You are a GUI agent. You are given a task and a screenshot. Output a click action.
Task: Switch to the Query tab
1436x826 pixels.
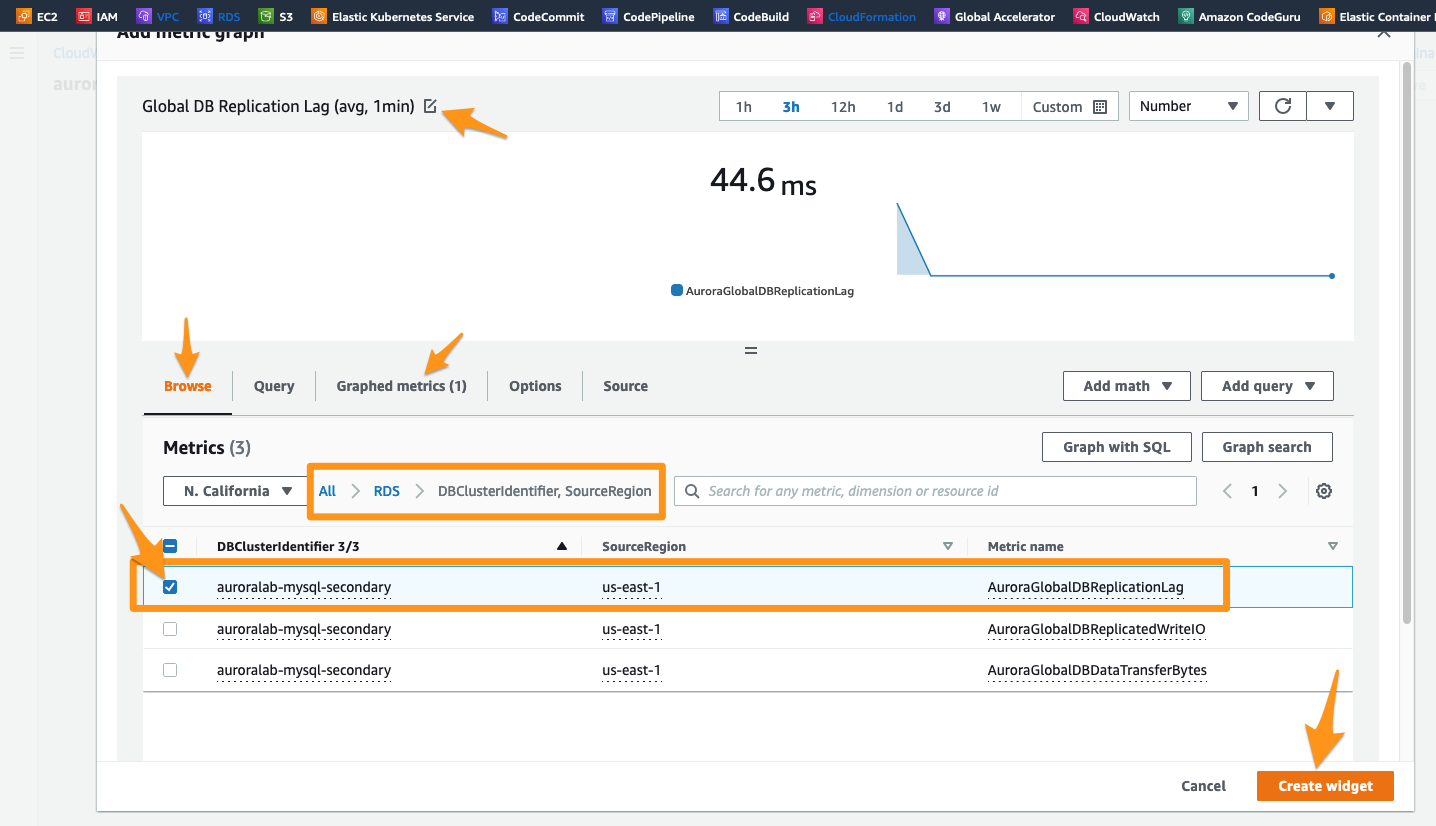274,386
